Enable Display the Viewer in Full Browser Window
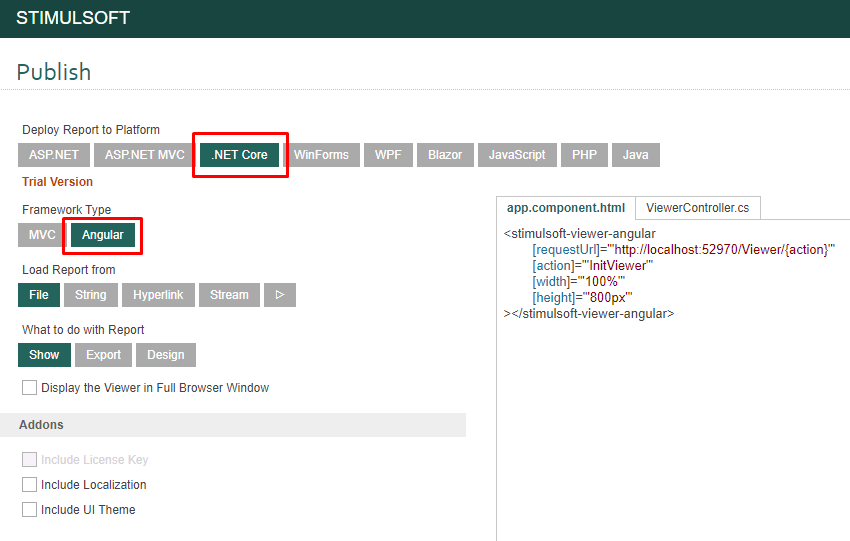Viewport: 850px width, 541px height. (x=29, y=388)
